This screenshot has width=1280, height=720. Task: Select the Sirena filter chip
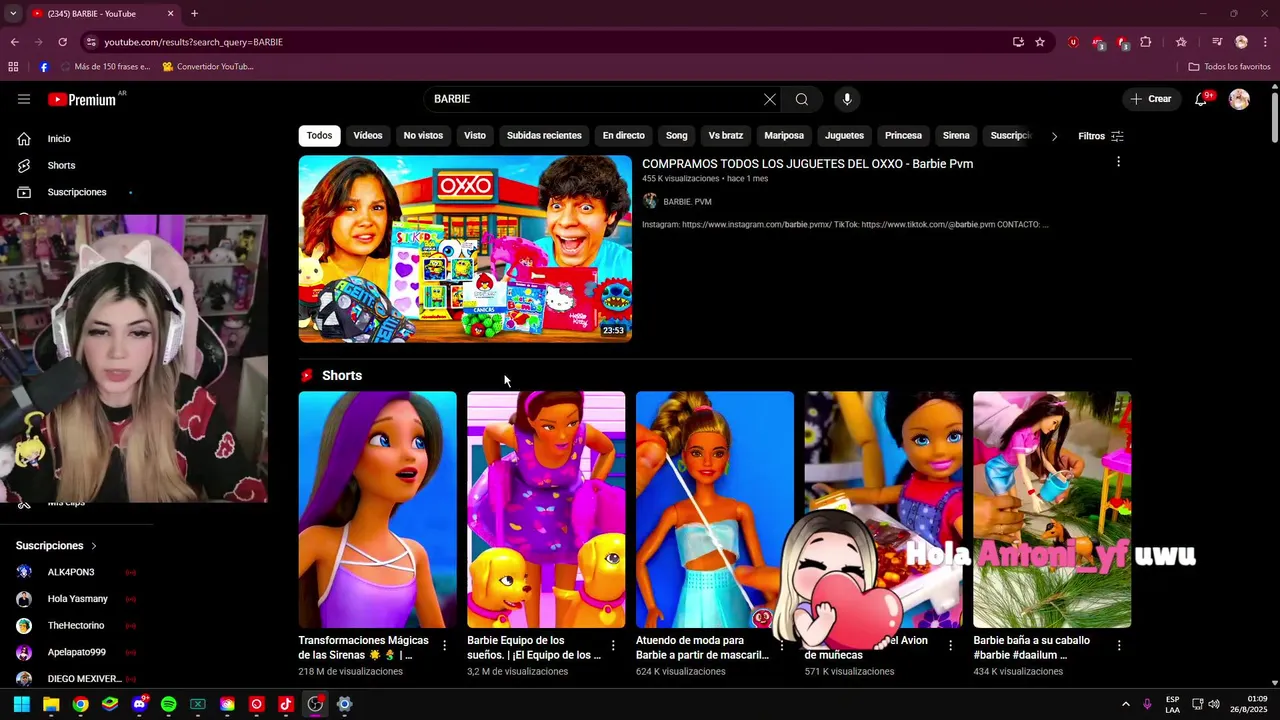pyautogui.click(x=956, y=136)
